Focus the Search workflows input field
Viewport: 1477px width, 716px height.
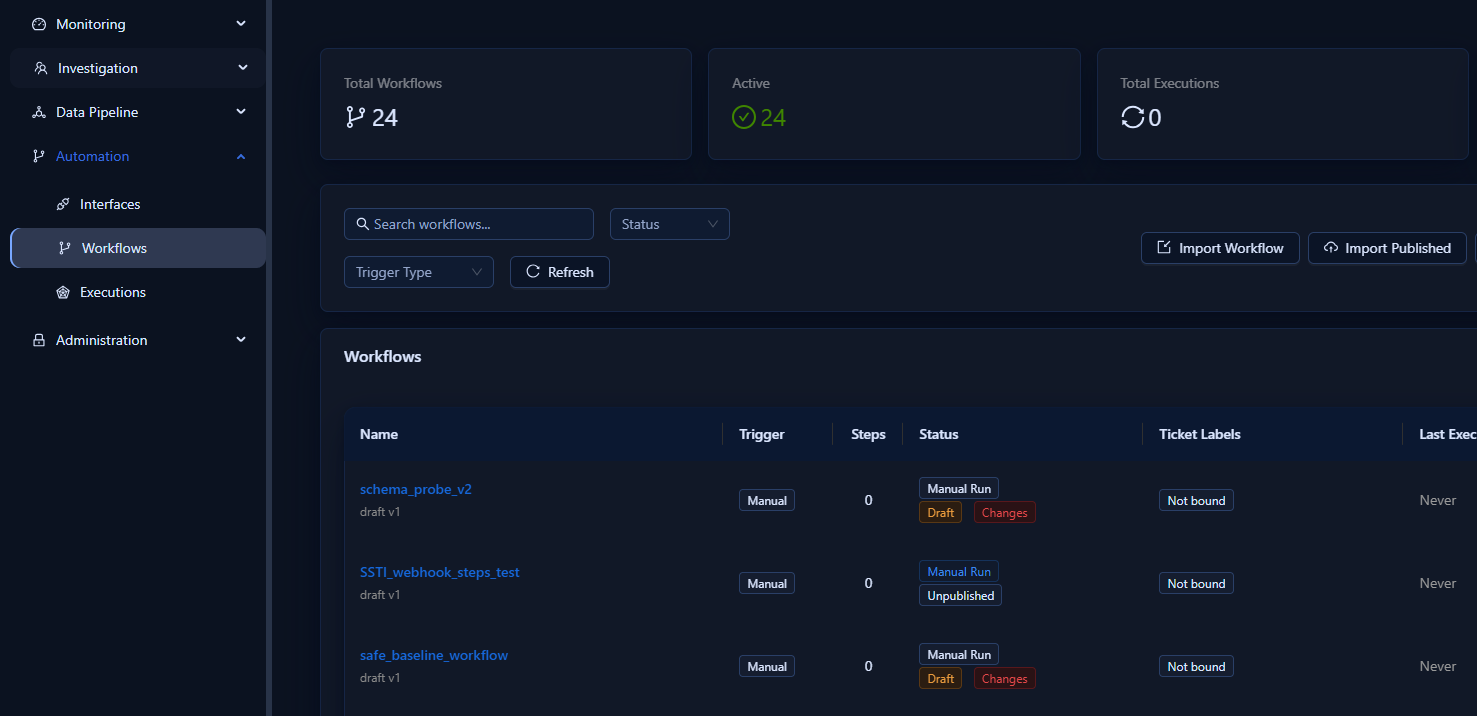(469, 224)
